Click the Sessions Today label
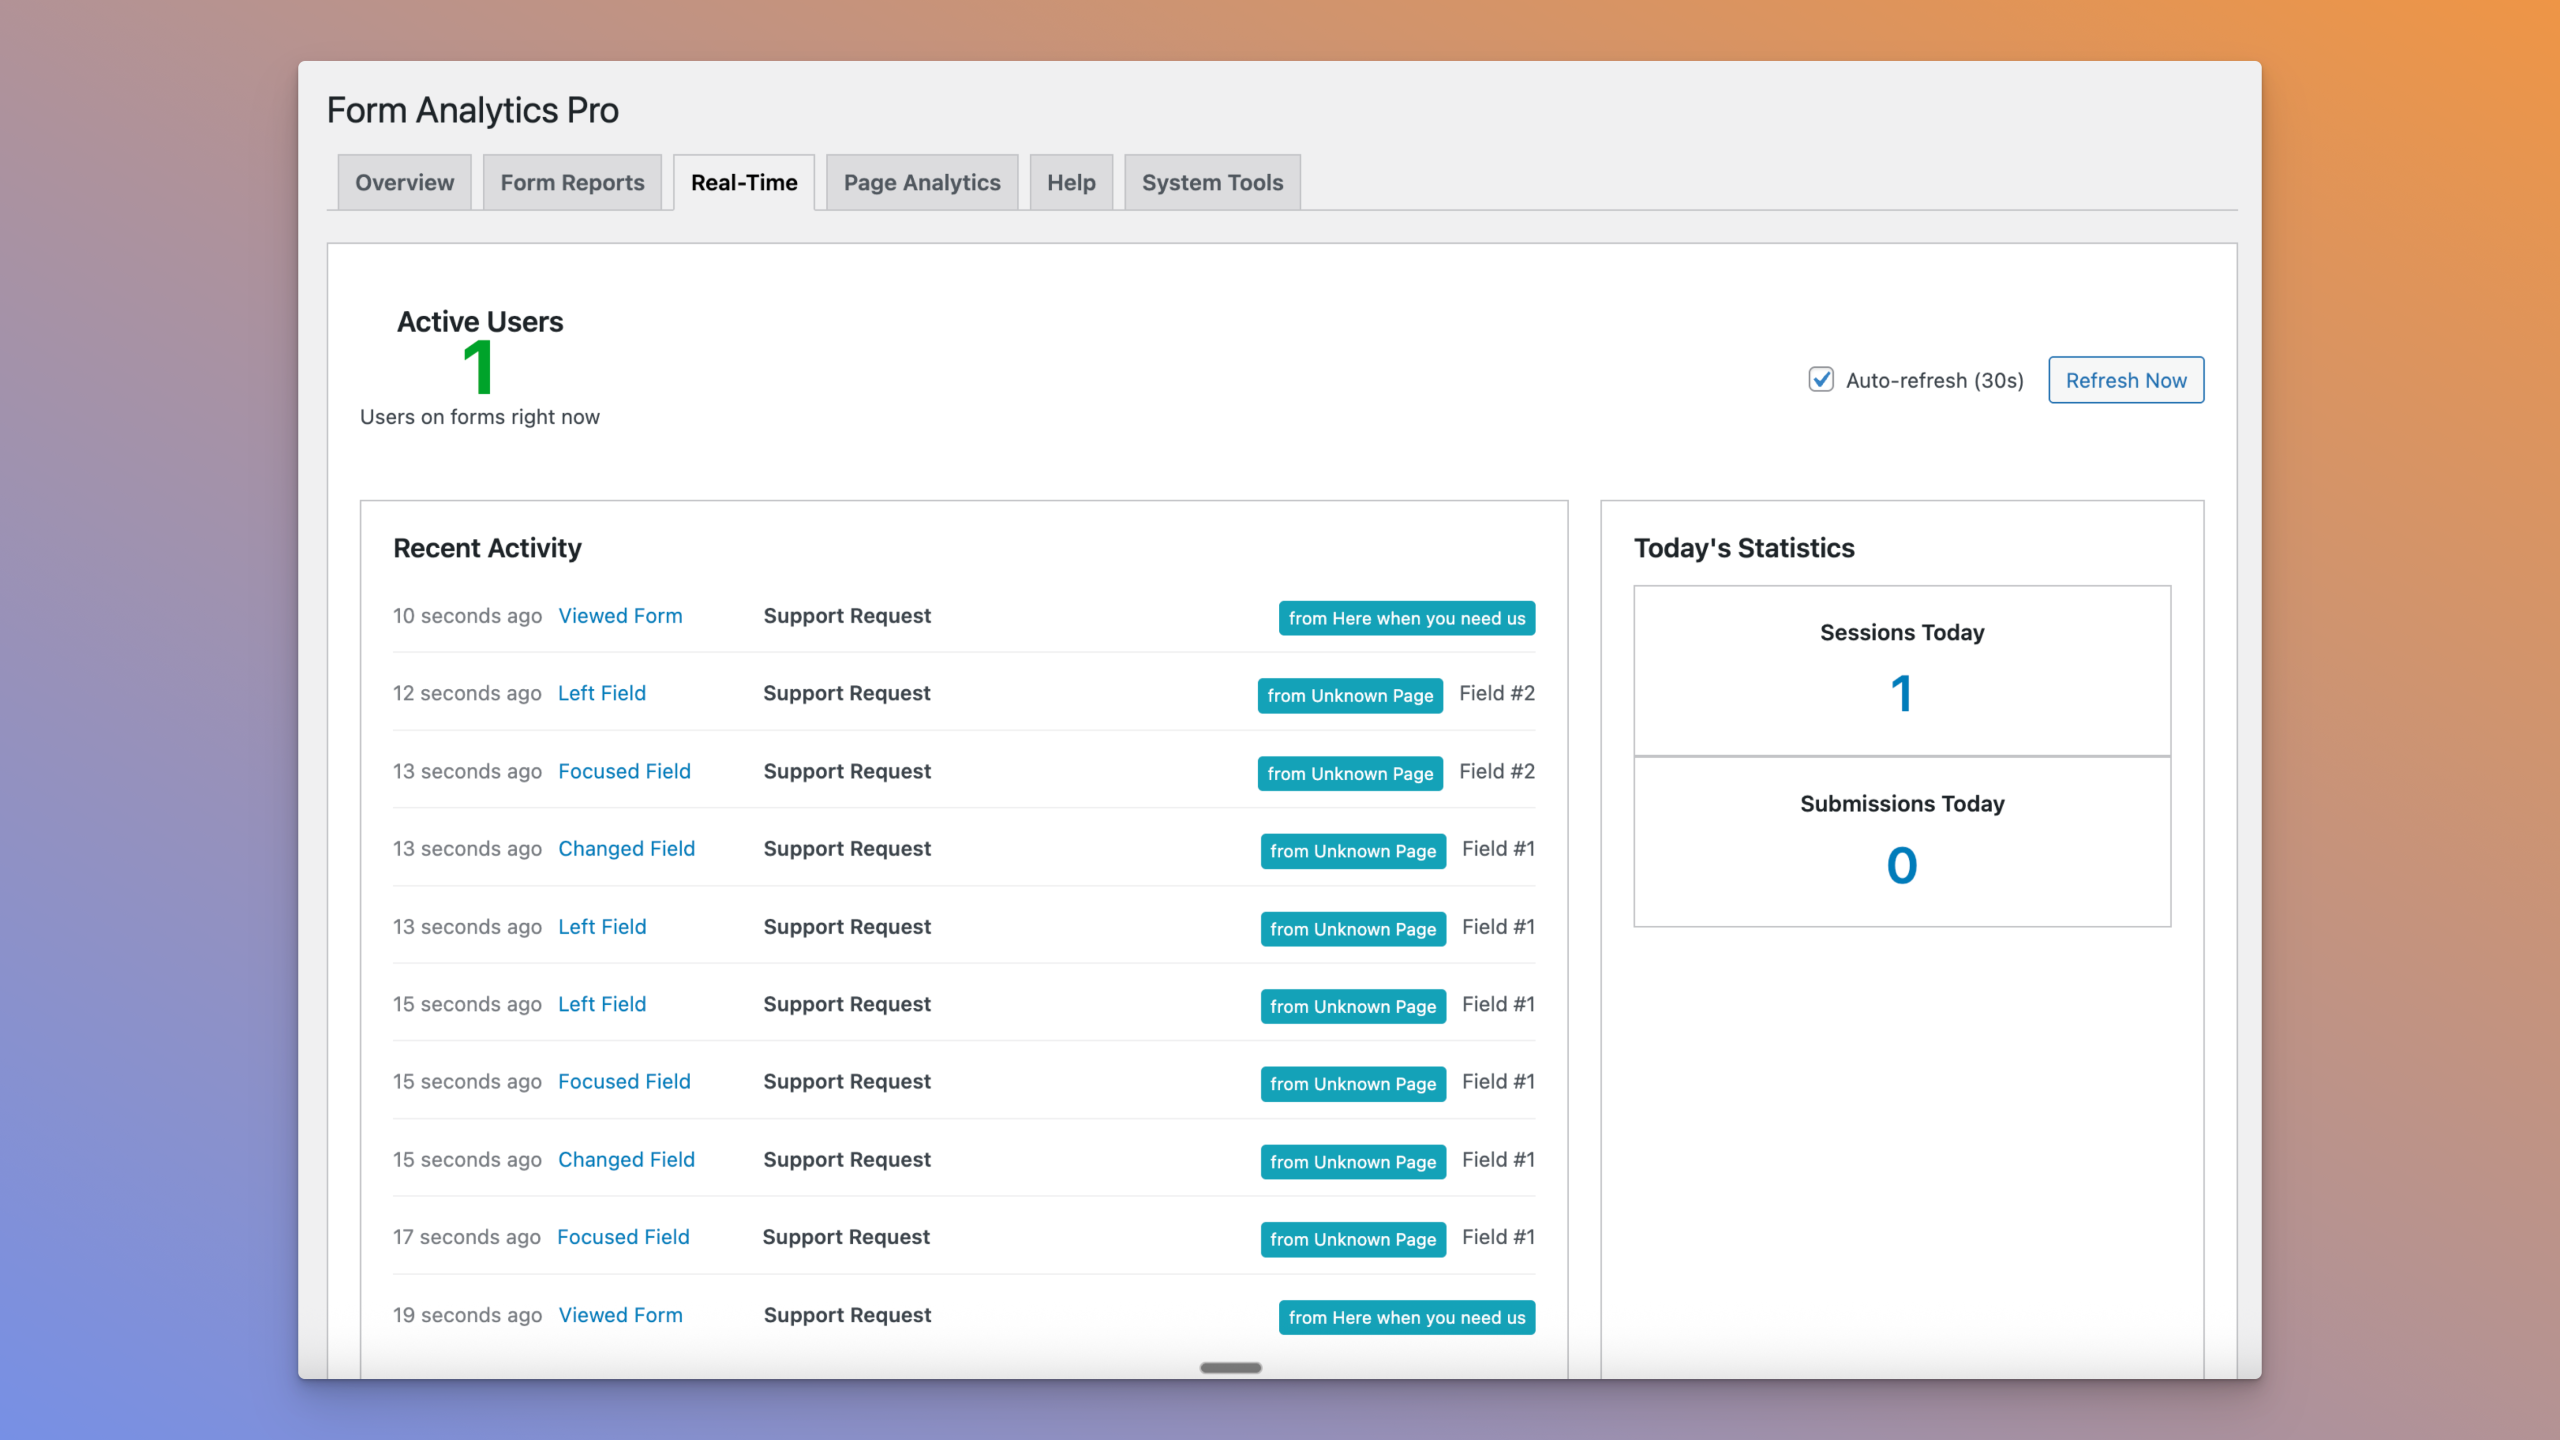Image resolution: width=2560 pixels, height=1440 pixels. 1902,633
